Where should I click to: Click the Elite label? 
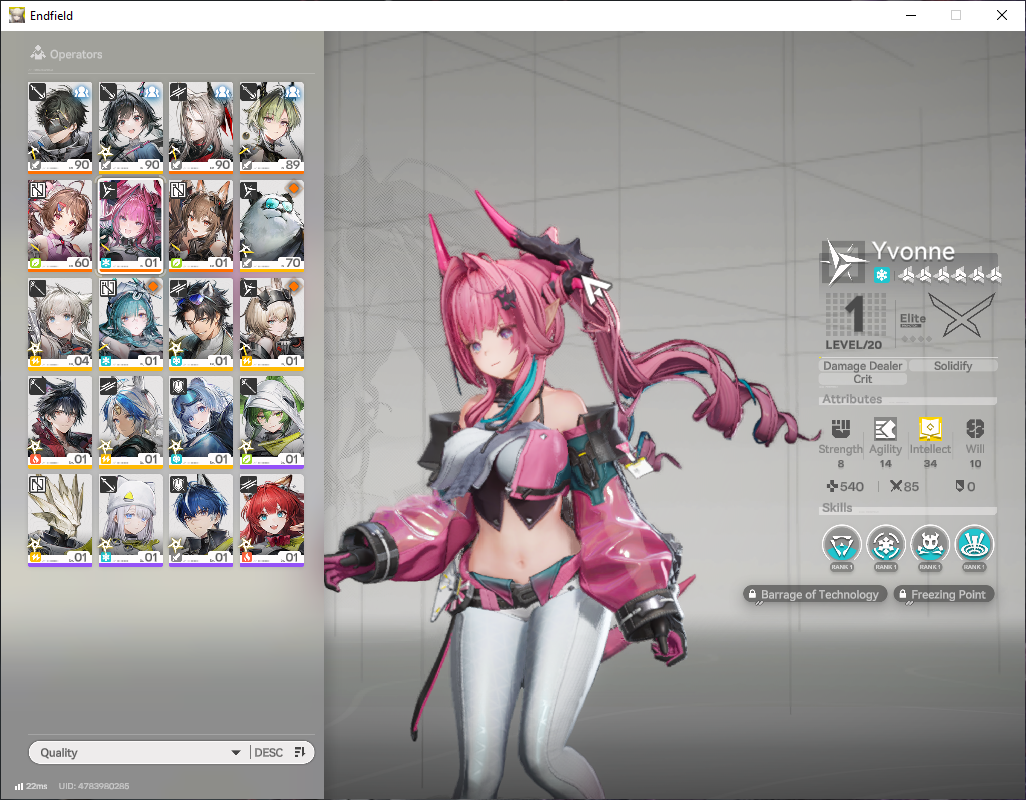tap(912, 318)
